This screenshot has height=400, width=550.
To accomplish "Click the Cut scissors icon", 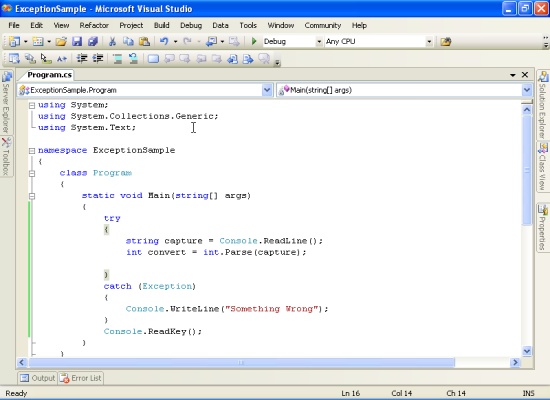I will click(112, 41).
